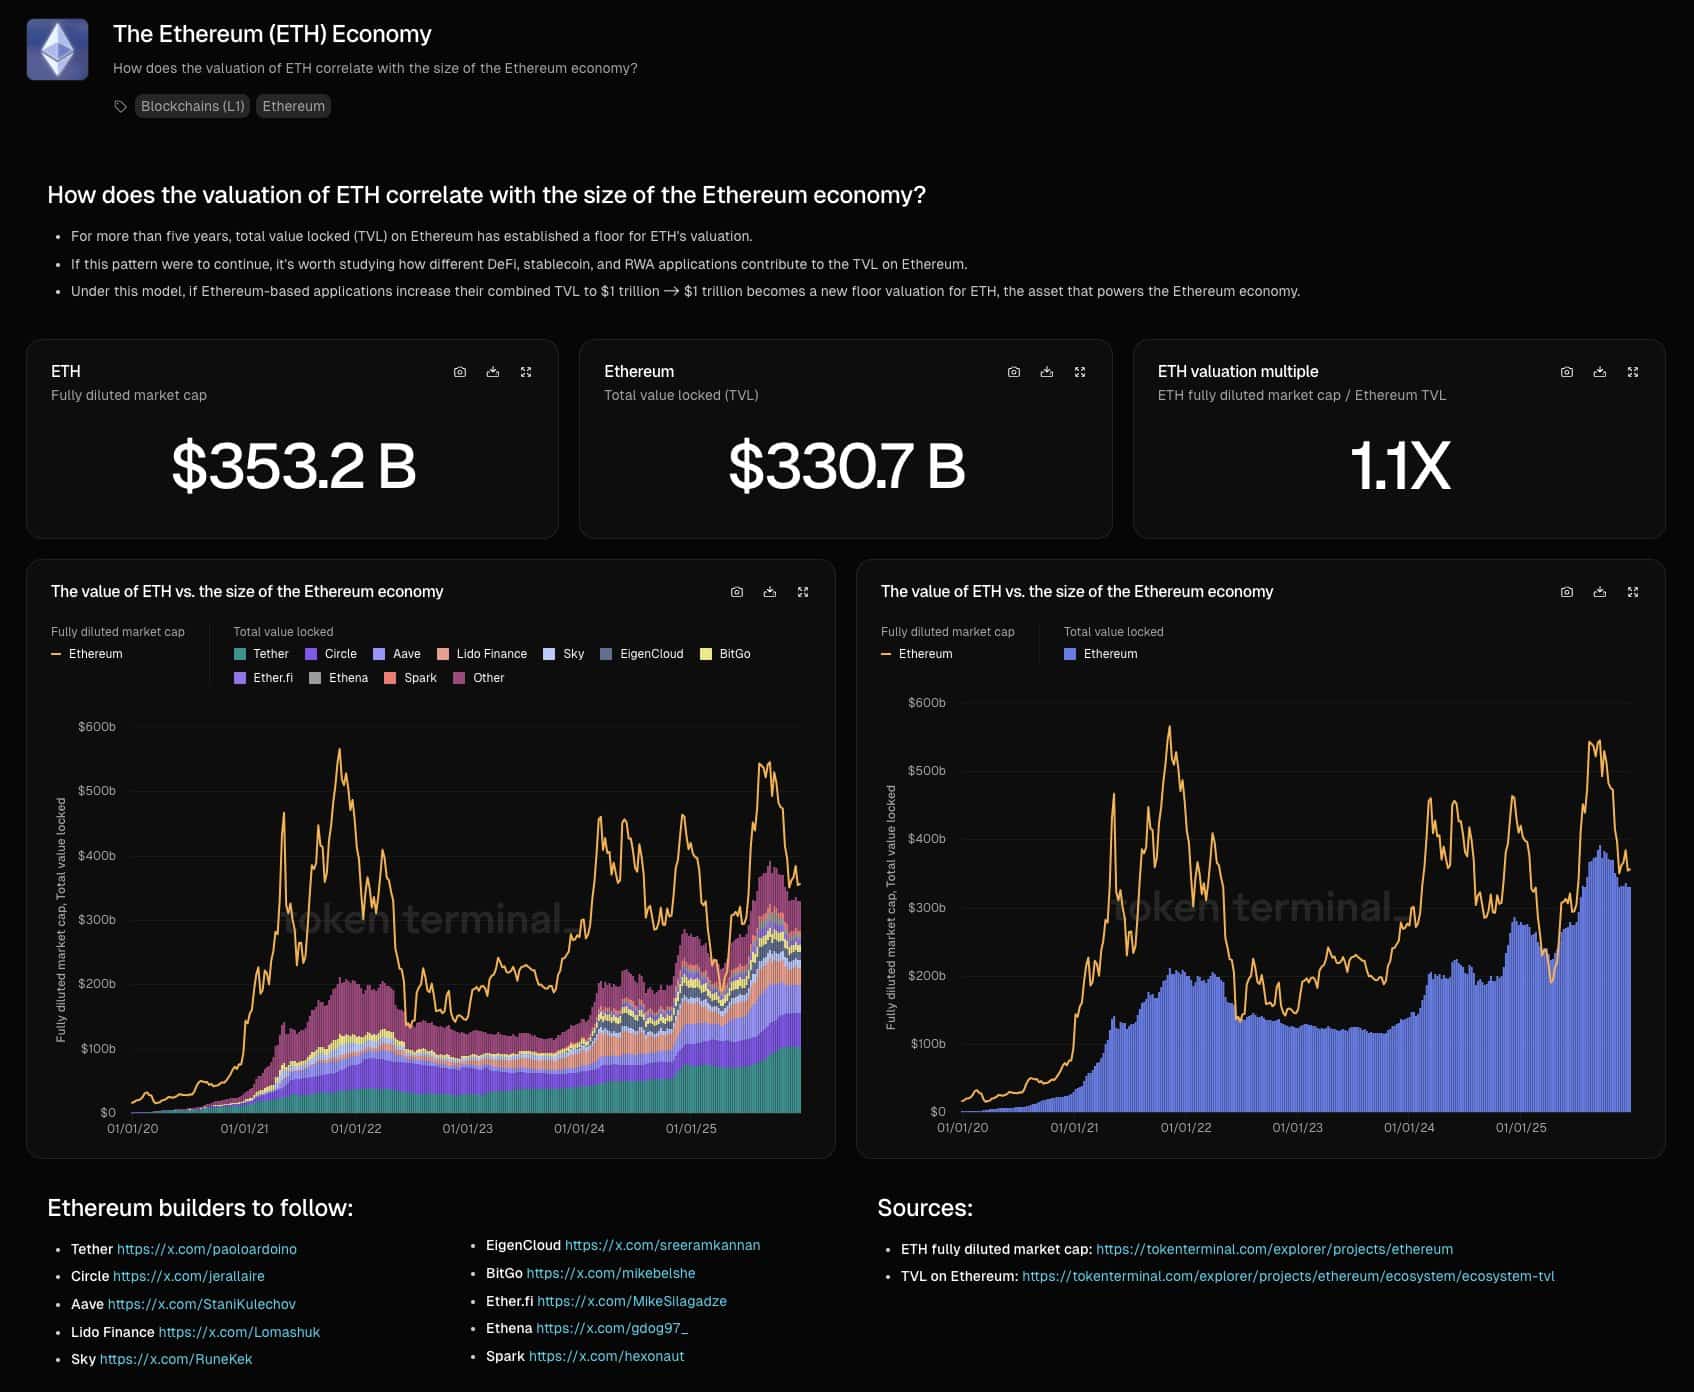This screenshot has width=1694, height=1392.
Task: Click the 'Sources:' heading
Action: coord(925,1208)
